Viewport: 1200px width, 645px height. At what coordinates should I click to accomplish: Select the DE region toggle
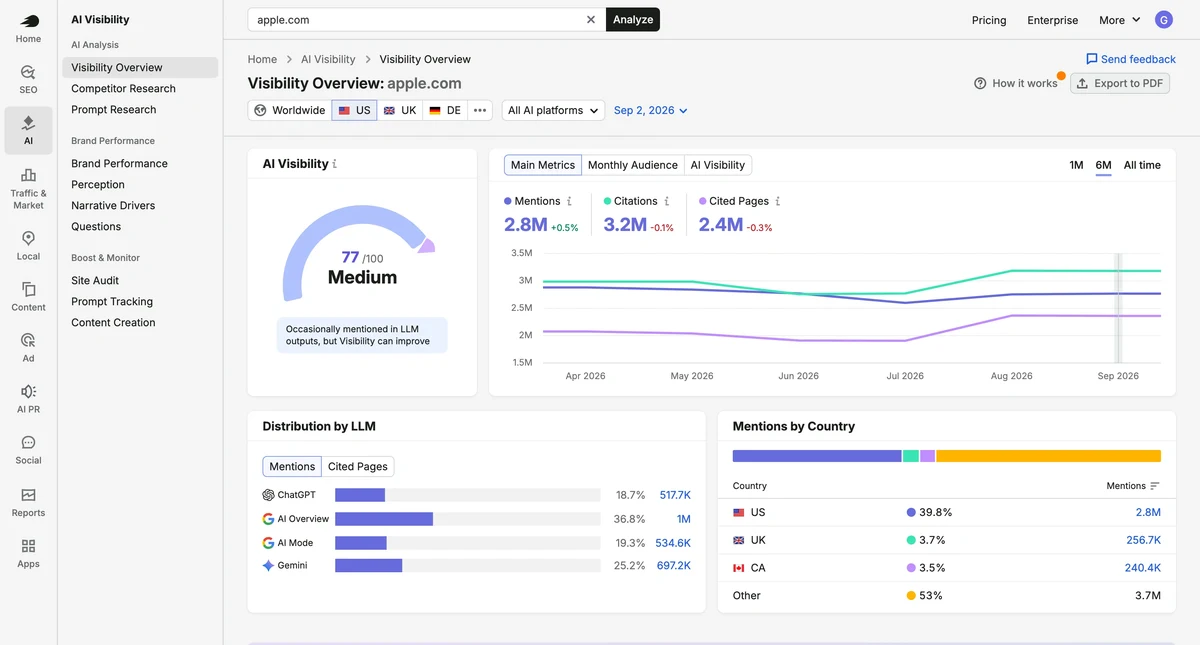(445, 110)
